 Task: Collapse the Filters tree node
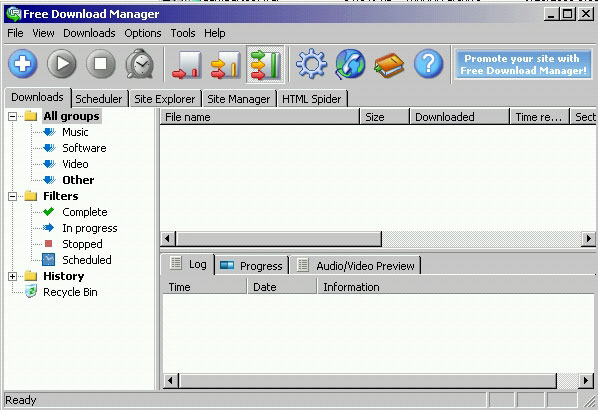click(13, 196)
